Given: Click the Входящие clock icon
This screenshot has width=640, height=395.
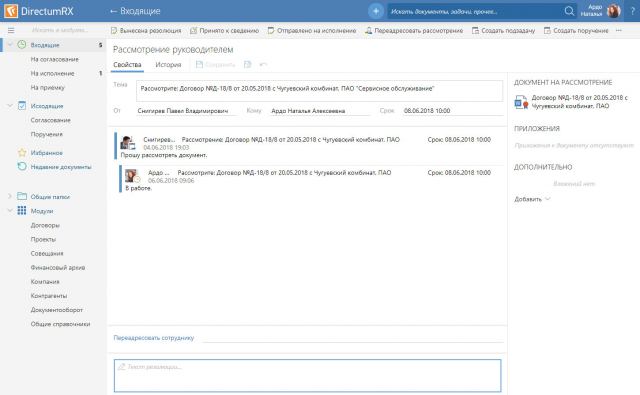Looking at the screenshot, I should (x=22, y=45).
